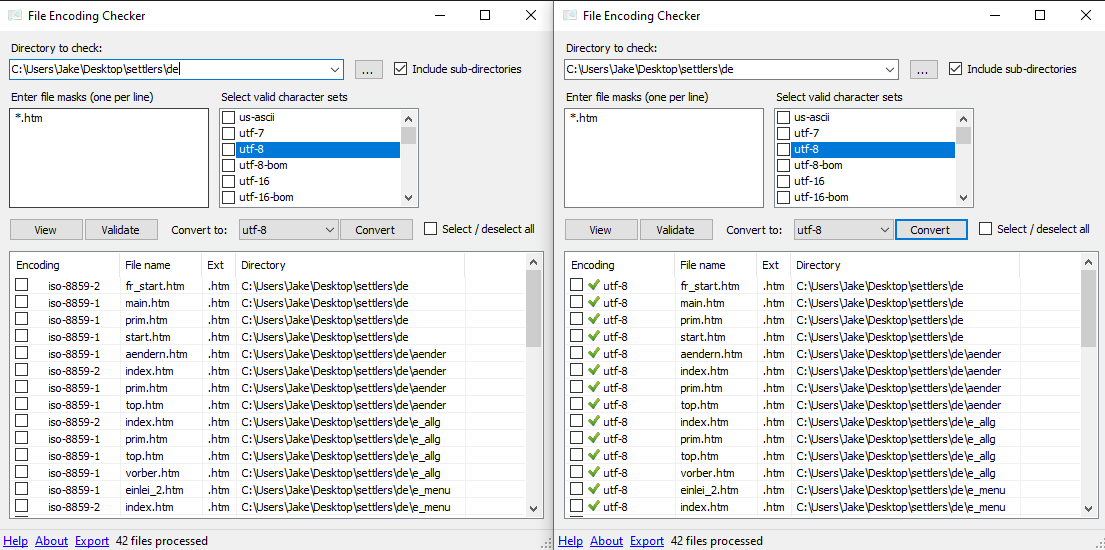The image size is (1105, 550).
Task: Click right window's file list scrollbar thumb
Action: pos(1089,309)
